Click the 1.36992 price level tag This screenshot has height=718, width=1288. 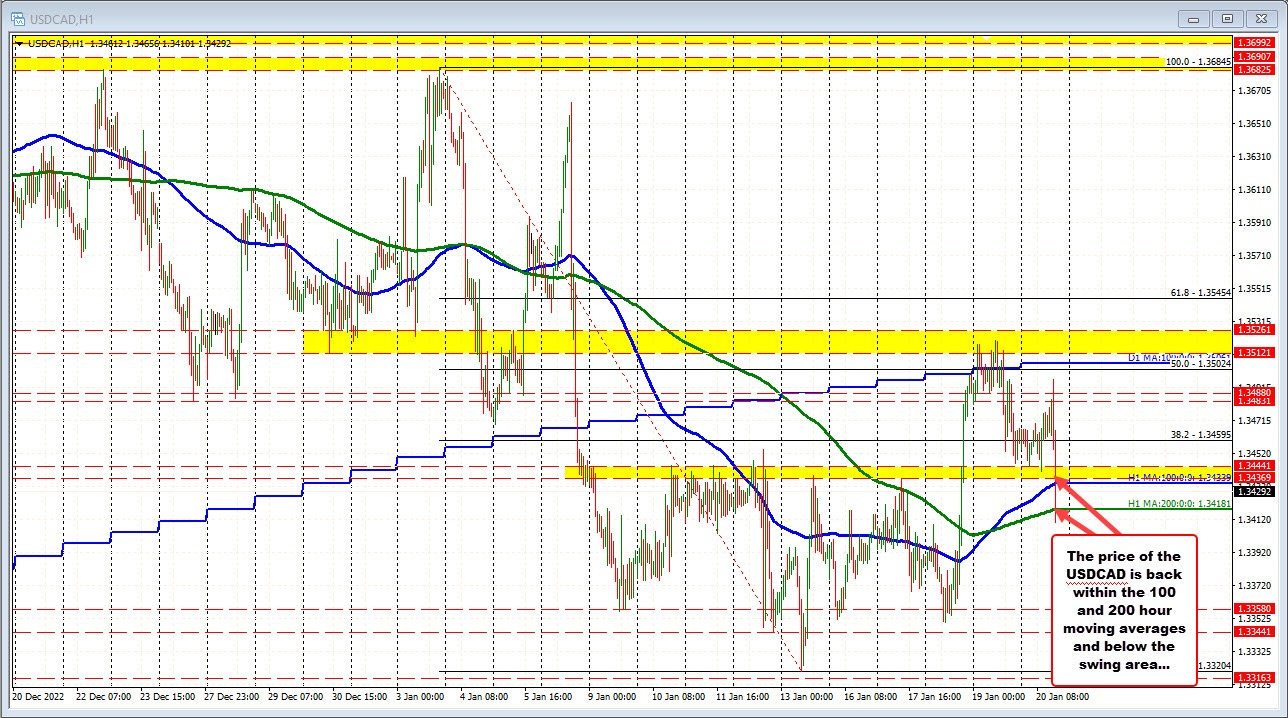(1256, 43)
